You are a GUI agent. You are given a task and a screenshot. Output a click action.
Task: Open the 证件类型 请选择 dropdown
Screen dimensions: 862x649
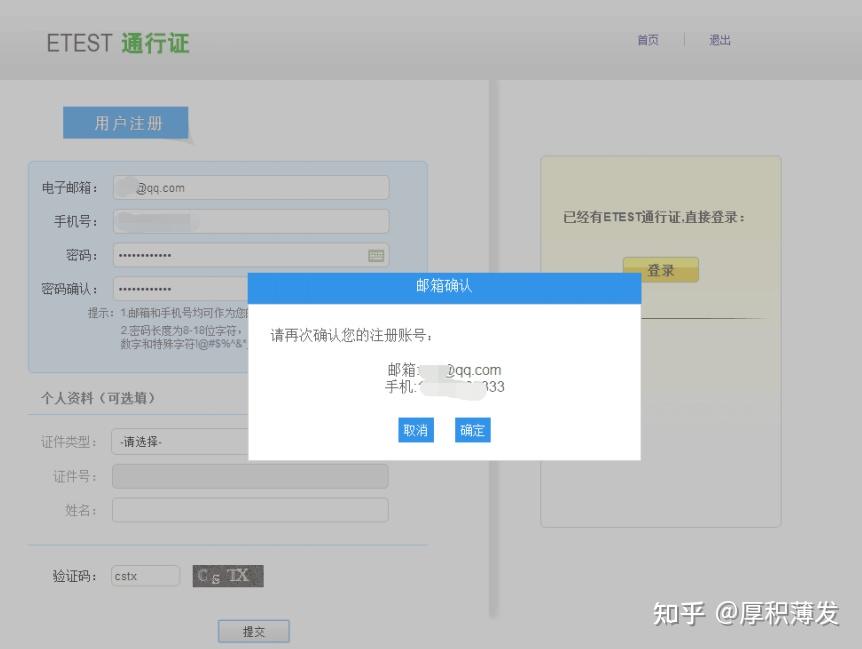pos(180,441)
